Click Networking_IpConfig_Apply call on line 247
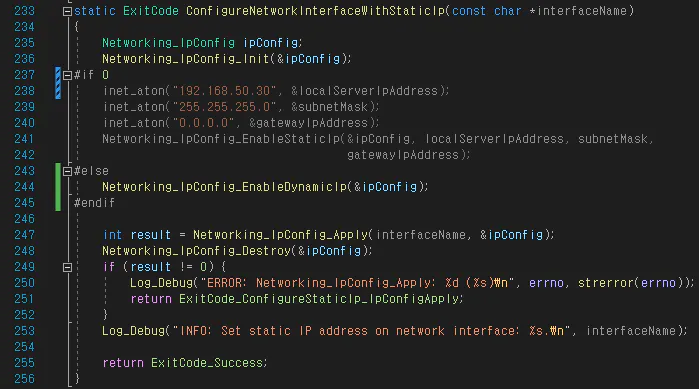This screenshot has width=699, height=389. [280, 235]
